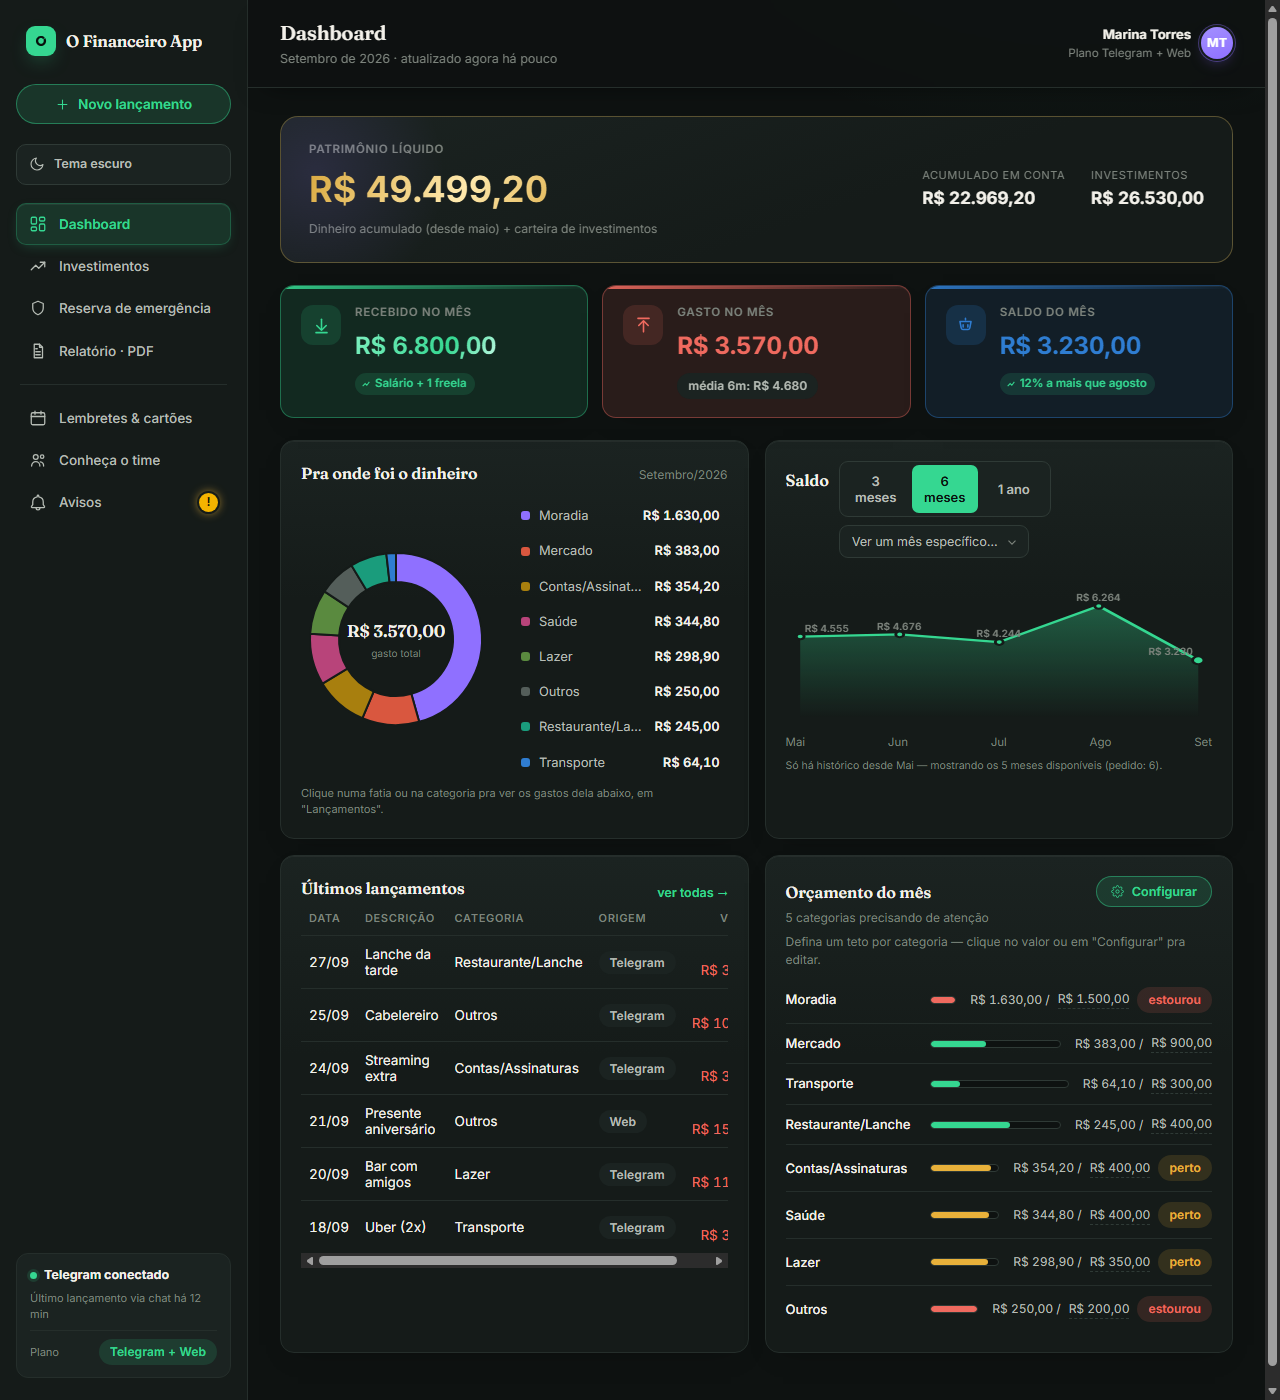Select the 3 meses range option
Image resolution: width=1280 pixels, height=1400 pixels.
[x=875, y=489]
